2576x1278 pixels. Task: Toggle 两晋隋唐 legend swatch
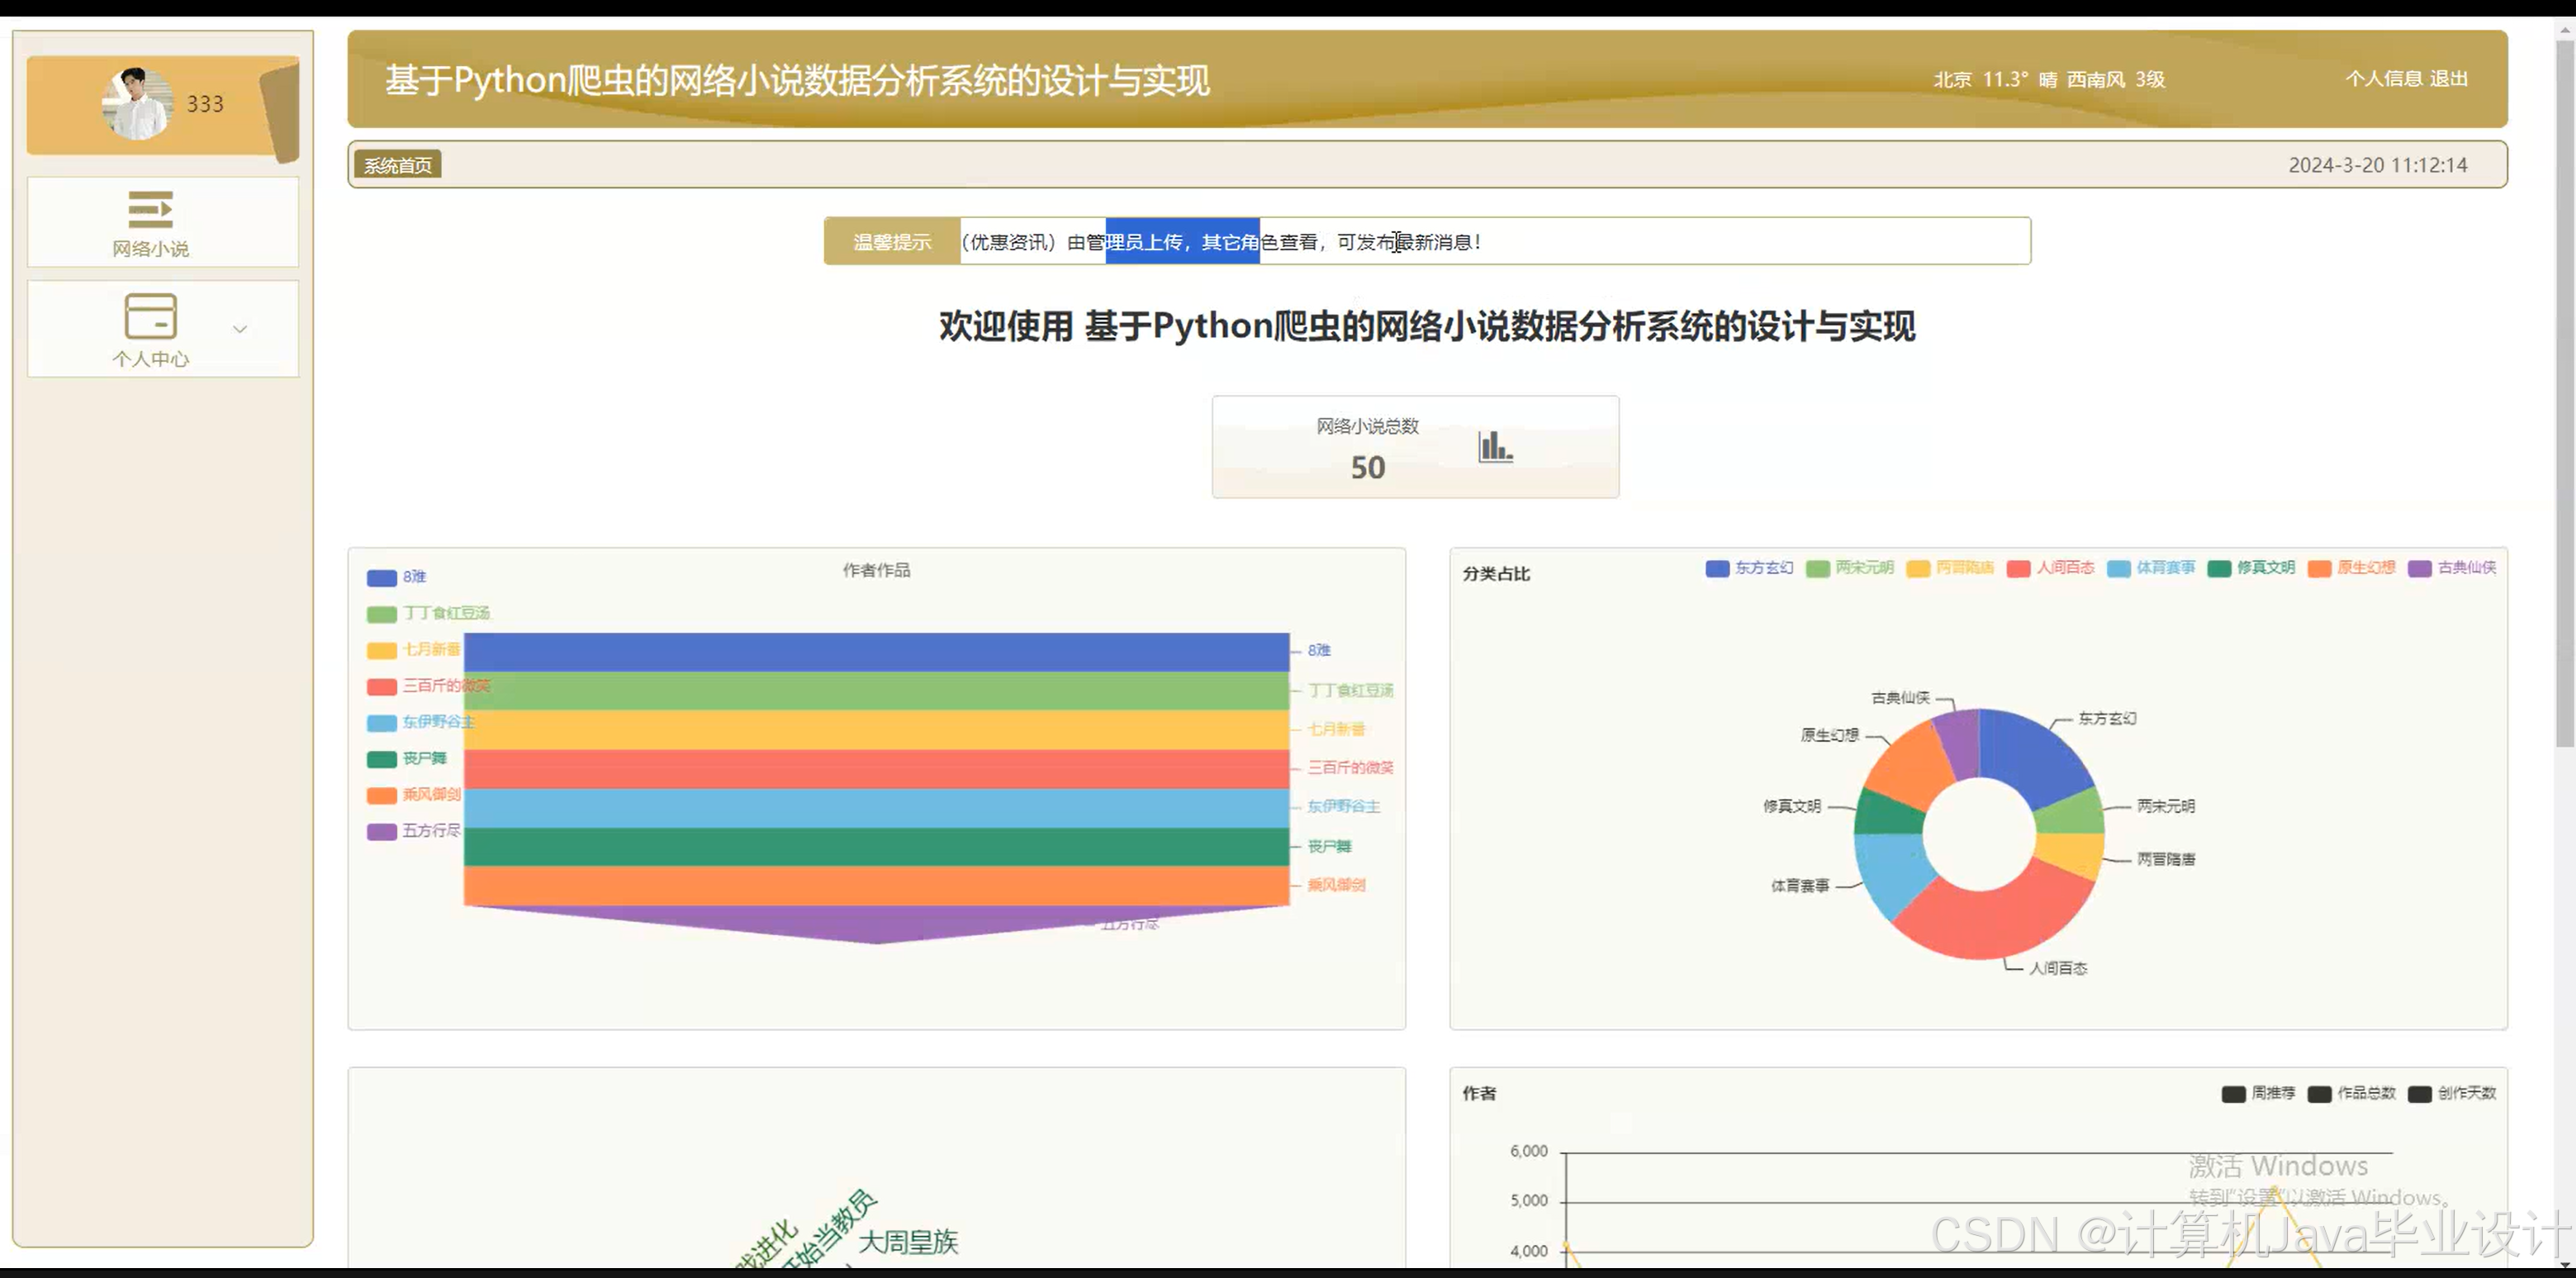[x=1917, y=568]
